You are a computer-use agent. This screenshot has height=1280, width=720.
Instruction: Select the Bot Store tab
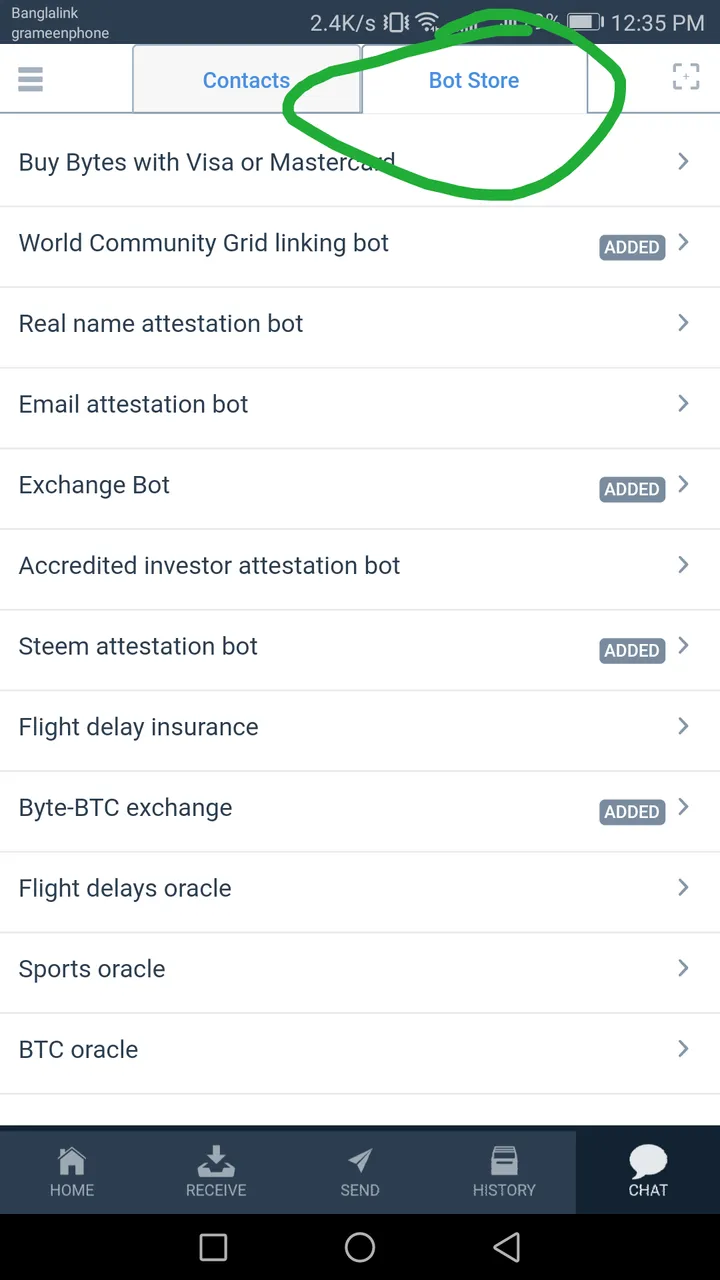pyautogui.click(x=474, y=80)
